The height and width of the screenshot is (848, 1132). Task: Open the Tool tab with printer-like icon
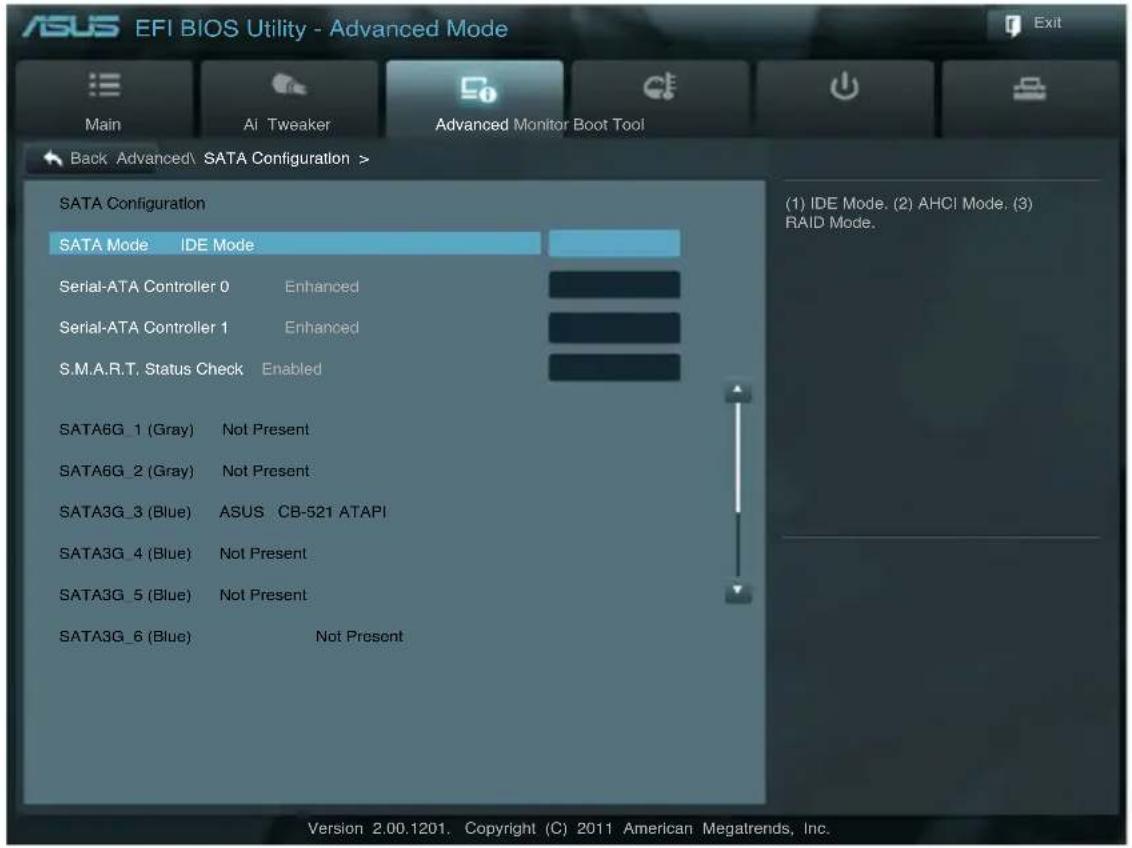[1030, 99]
